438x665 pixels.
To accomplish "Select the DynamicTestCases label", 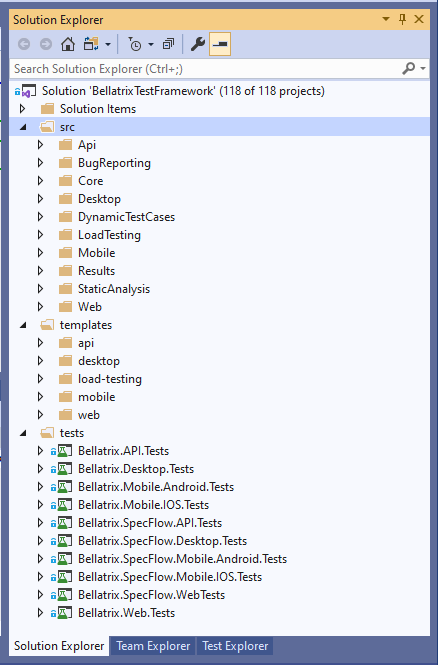I will tap(126, 217).
